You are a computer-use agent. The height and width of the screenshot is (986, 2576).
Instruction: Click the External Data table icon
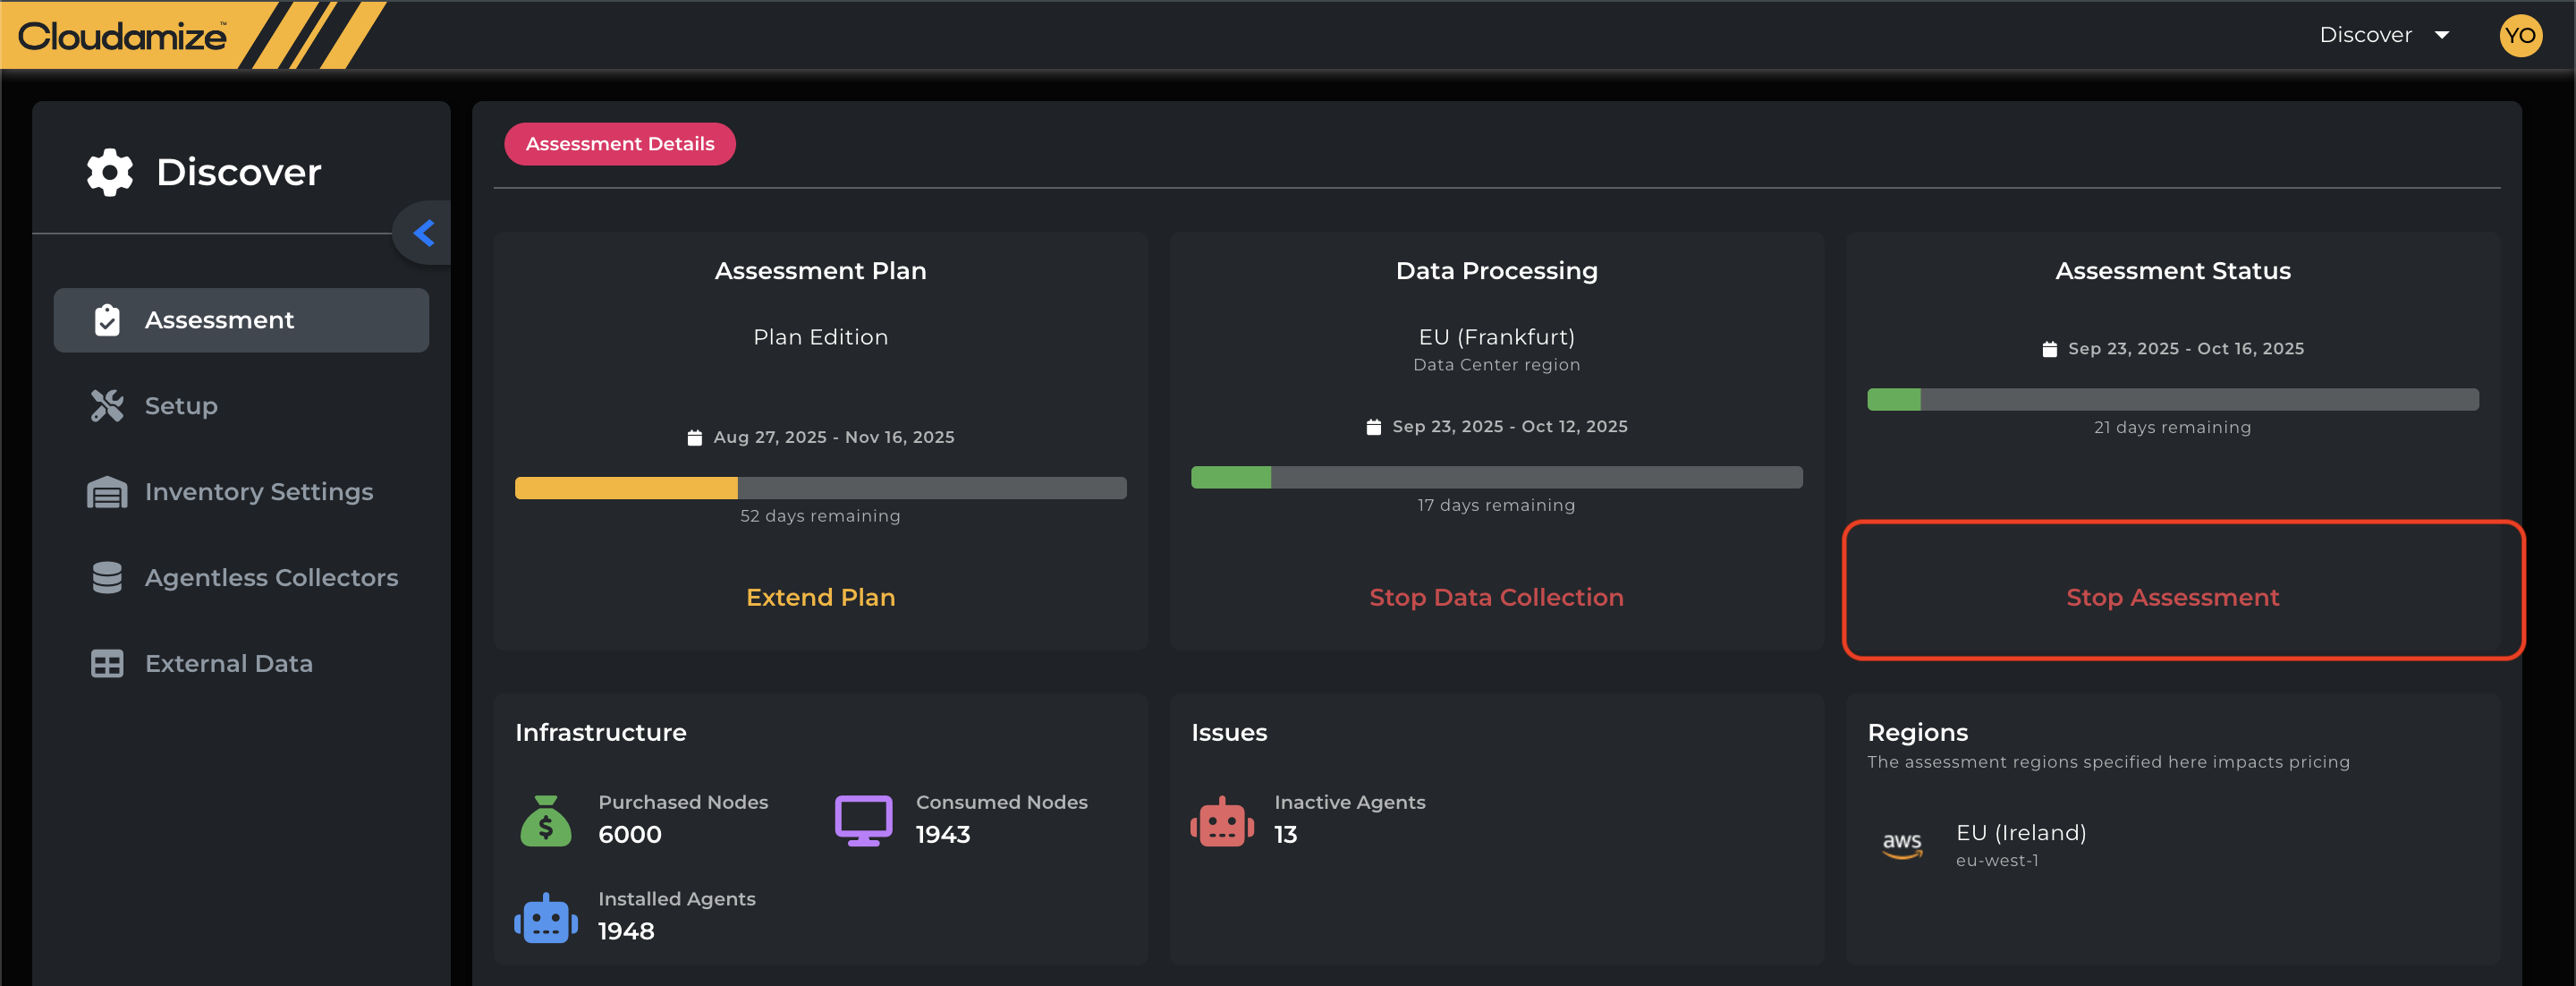click(107, 664)
